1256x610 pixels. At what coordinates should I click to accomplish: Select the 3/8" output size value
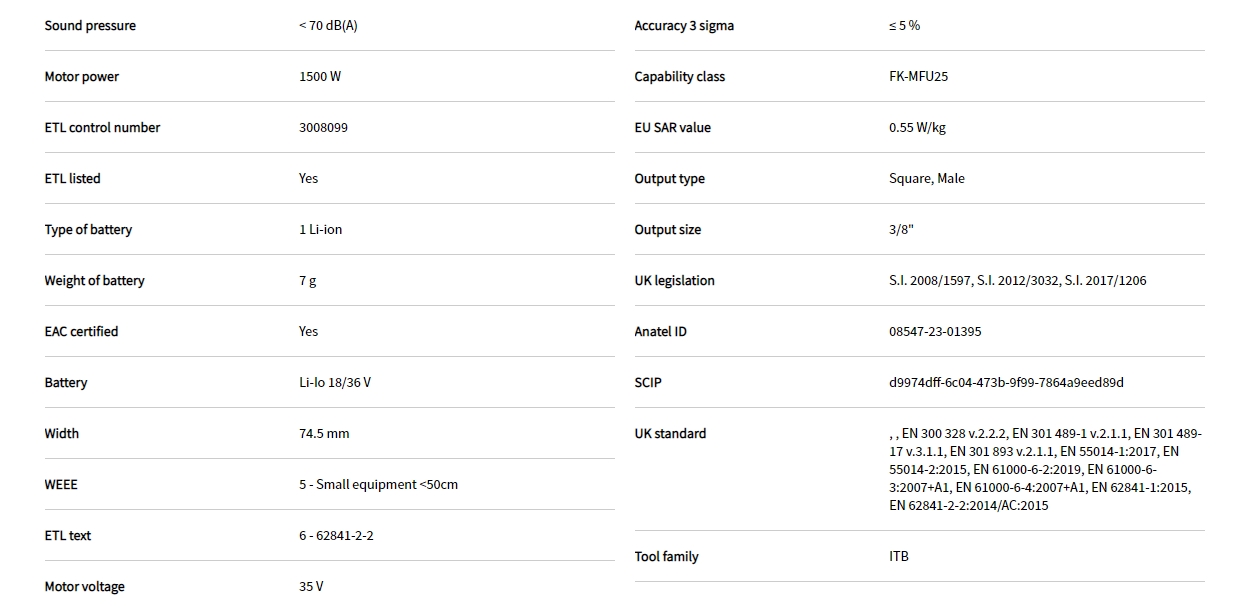pyautogui.click(x=901, y=230)
